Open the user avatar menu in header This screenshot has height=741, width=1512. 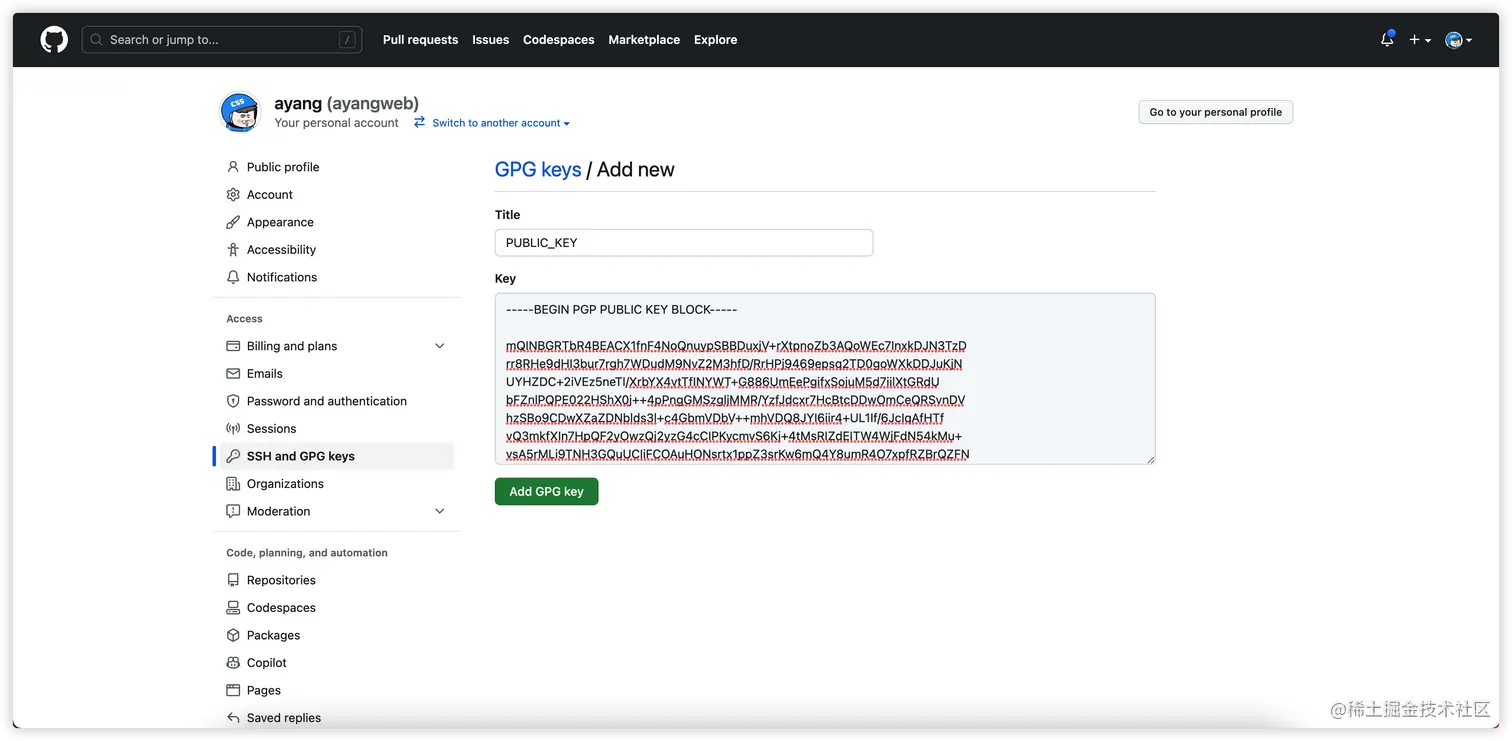(1459, 40)
